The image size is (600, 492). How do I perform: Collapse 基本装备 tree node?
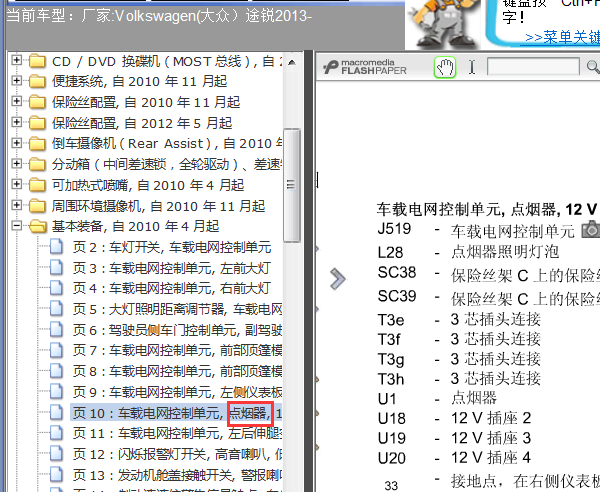[16, 226]
